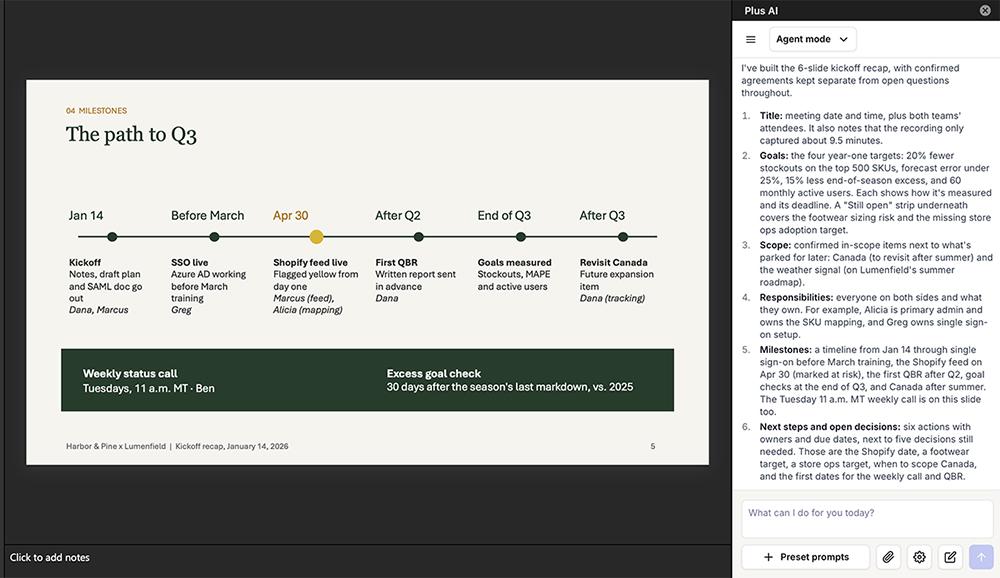Screen dimensions: 1000x578
Task: Select the Before March timeline dot
Action: tap(214, 237)
